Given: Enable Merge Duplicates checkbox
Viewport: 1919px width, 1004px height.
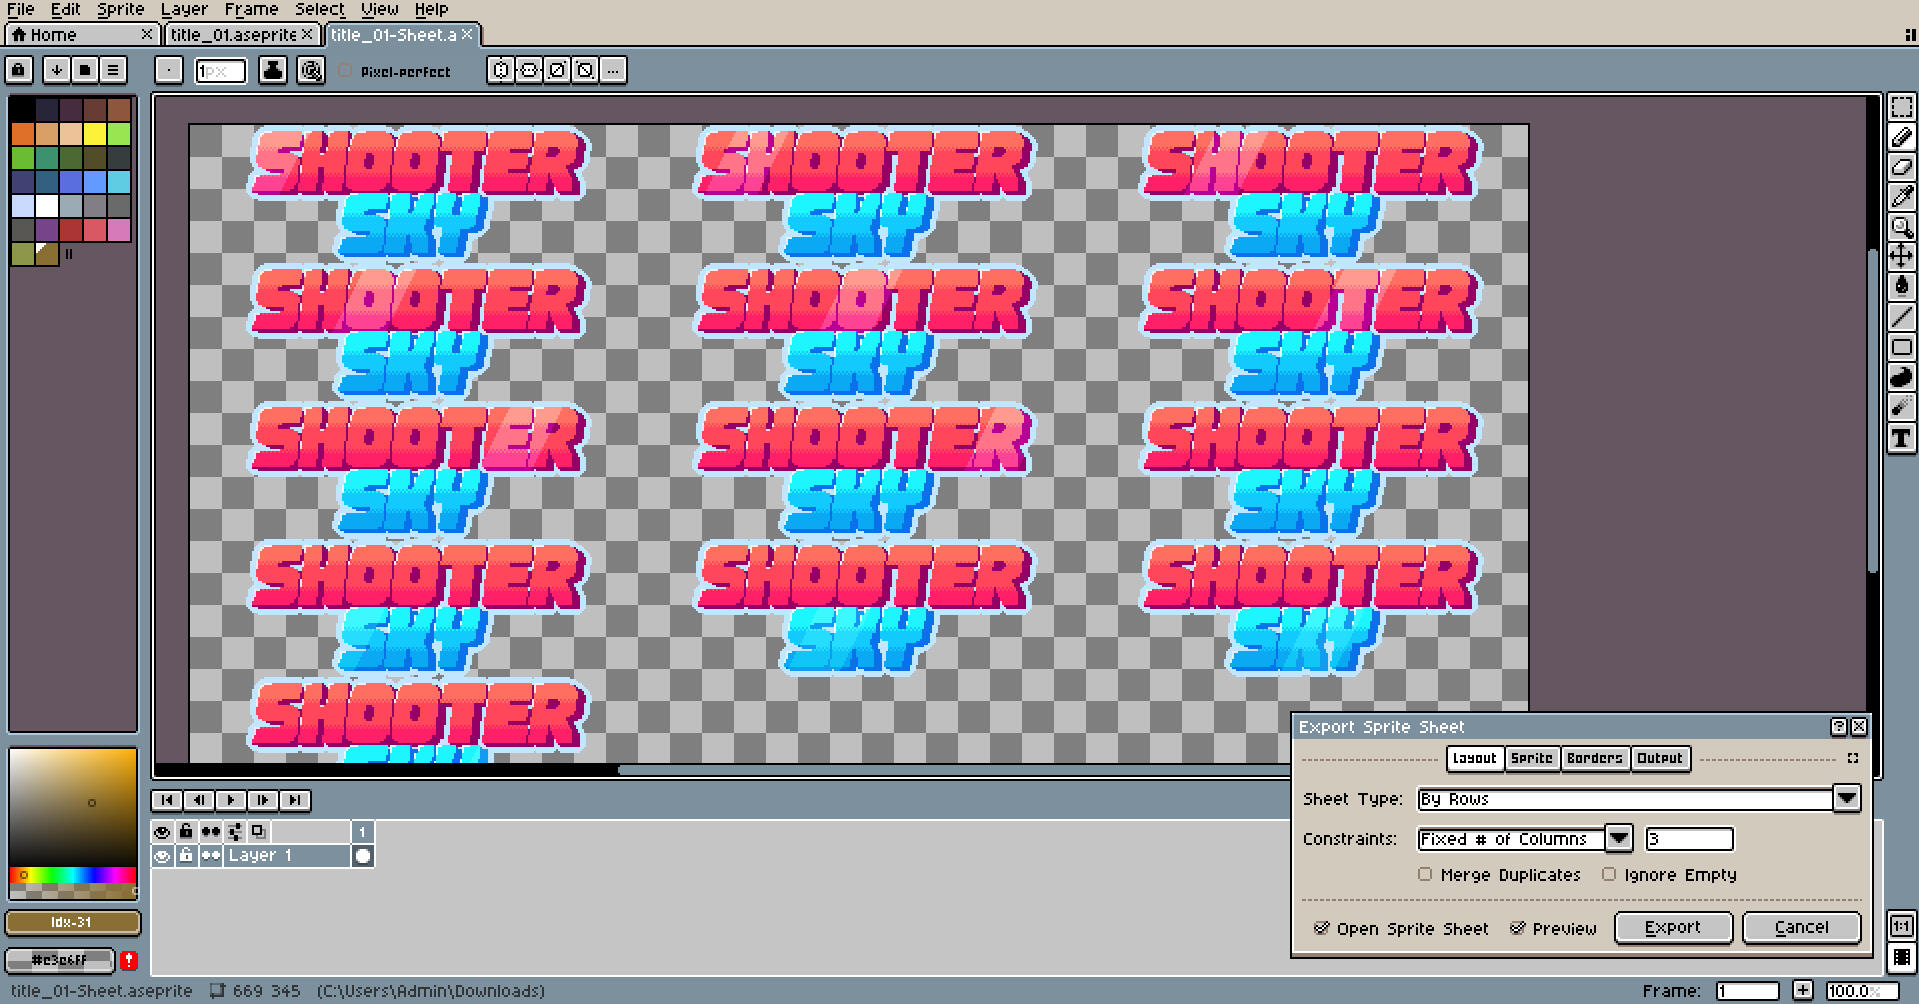Looking at the screenshot, I should pos(1425,874).
